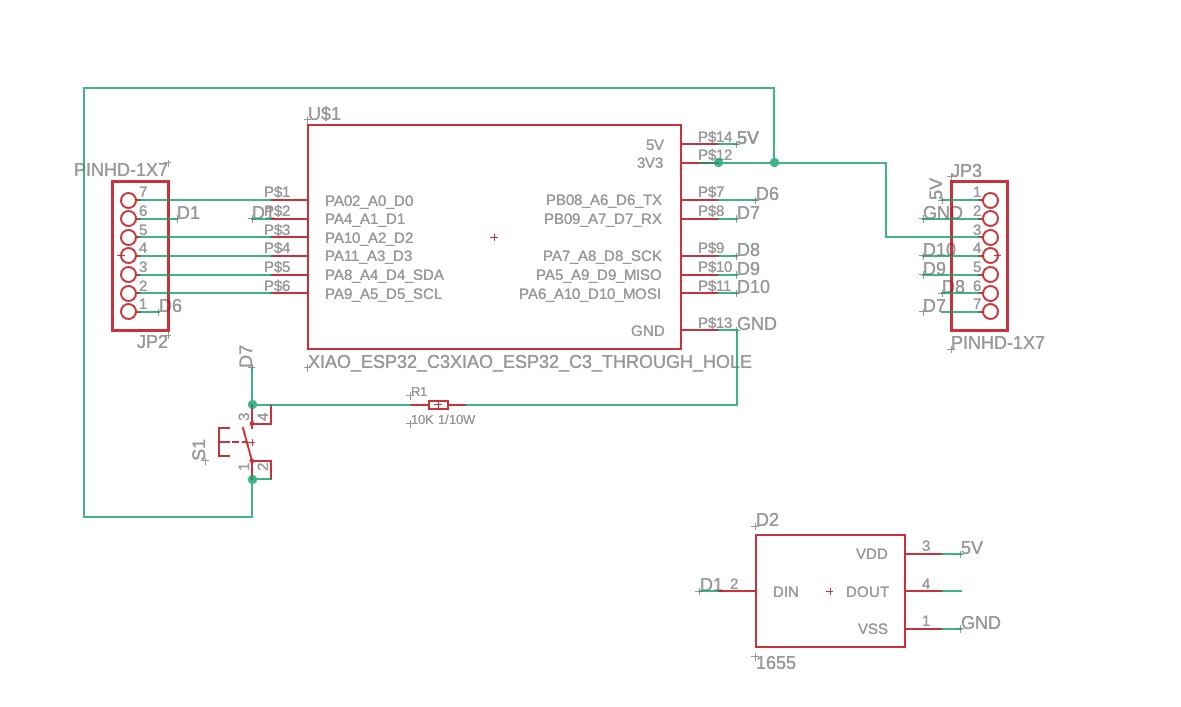Select the PA7_A8_D8_SCK pin label
The width and height of the screenshot is (1181, 707).
click(x=603, y=256)
